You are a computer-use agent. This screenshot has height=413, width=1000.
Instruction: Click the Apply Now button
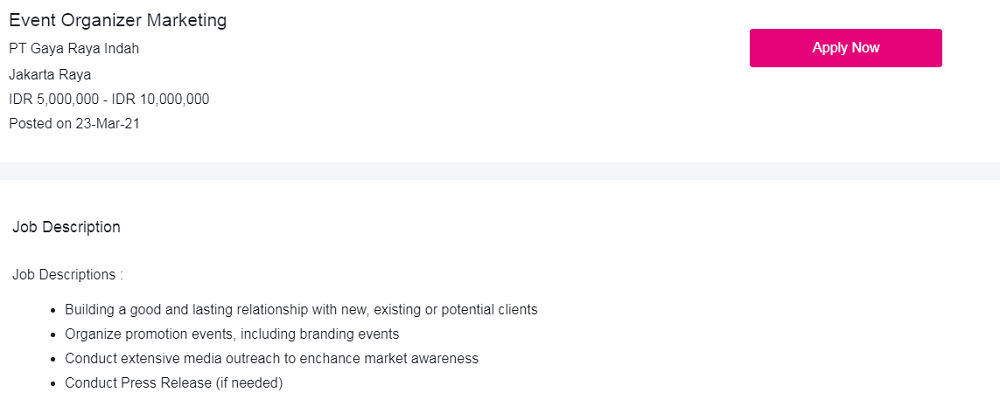point(845,48)
